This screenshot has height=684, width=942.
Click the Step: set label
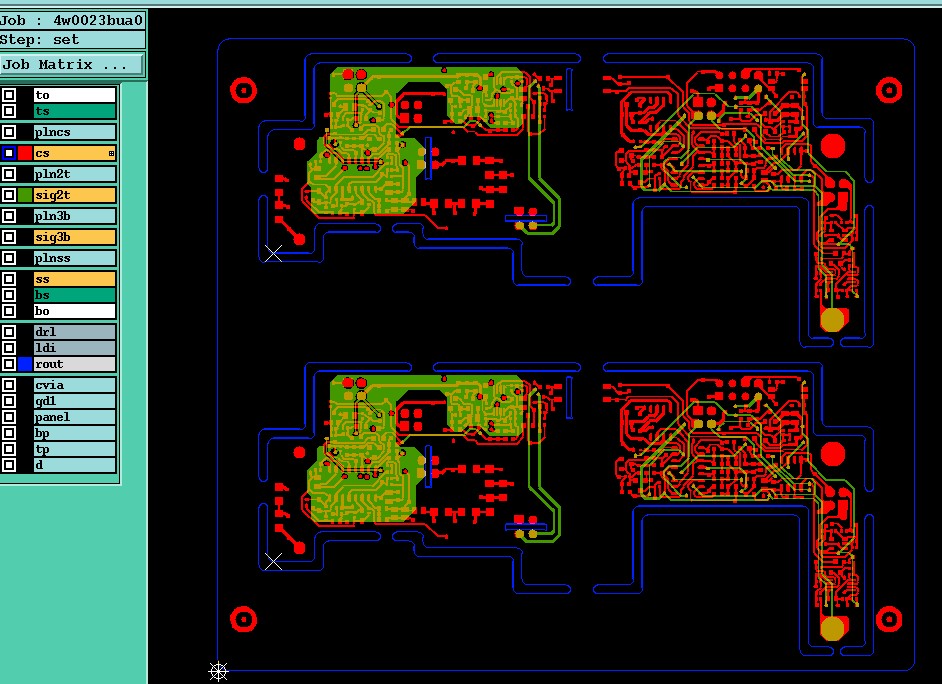72,40
